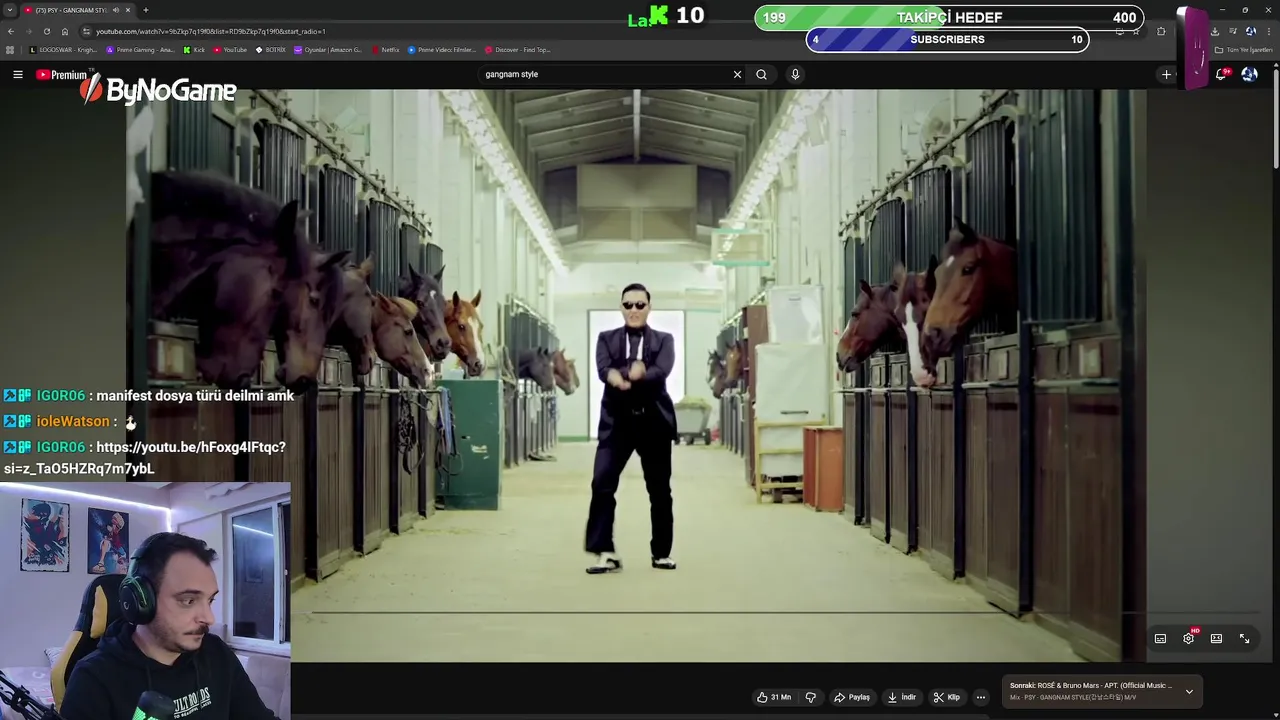Open a new browser tab
Image resolution: width=1280 pixels, height=720 pixels.
[x=145, y=10]
